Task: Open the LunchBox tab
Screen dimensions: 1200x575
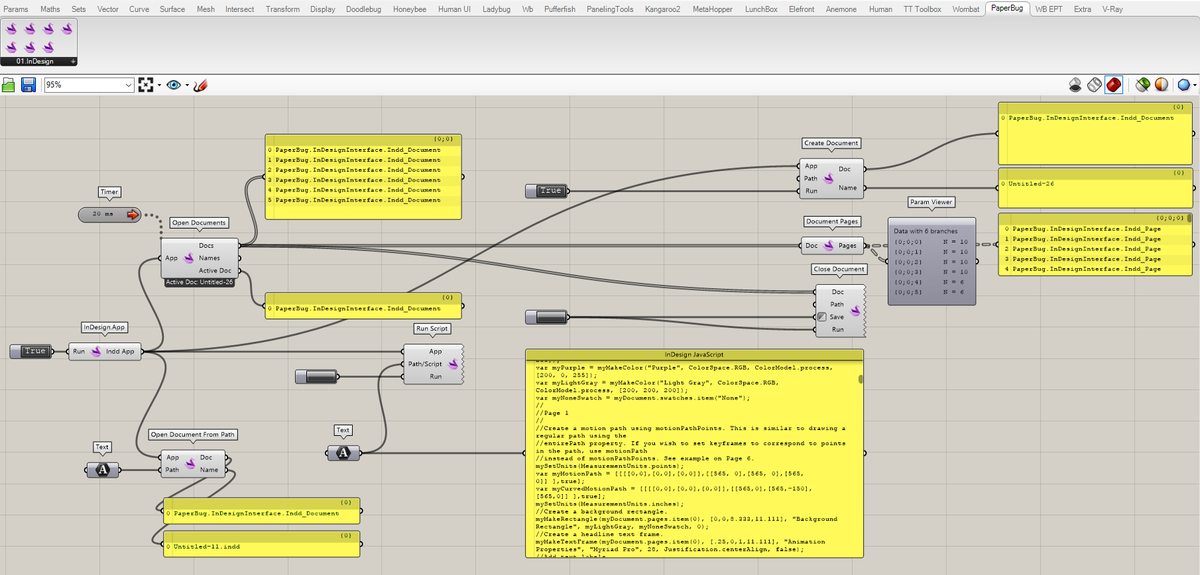Action: coord(763,8)
